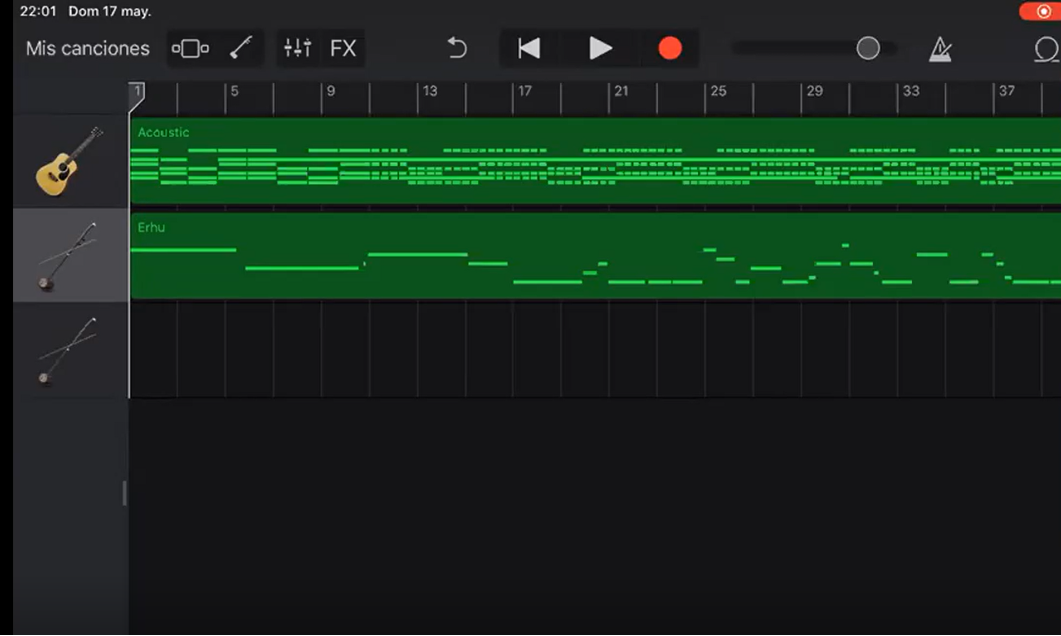
Task: Tap the Erhu region label
Action: [152, 227]
